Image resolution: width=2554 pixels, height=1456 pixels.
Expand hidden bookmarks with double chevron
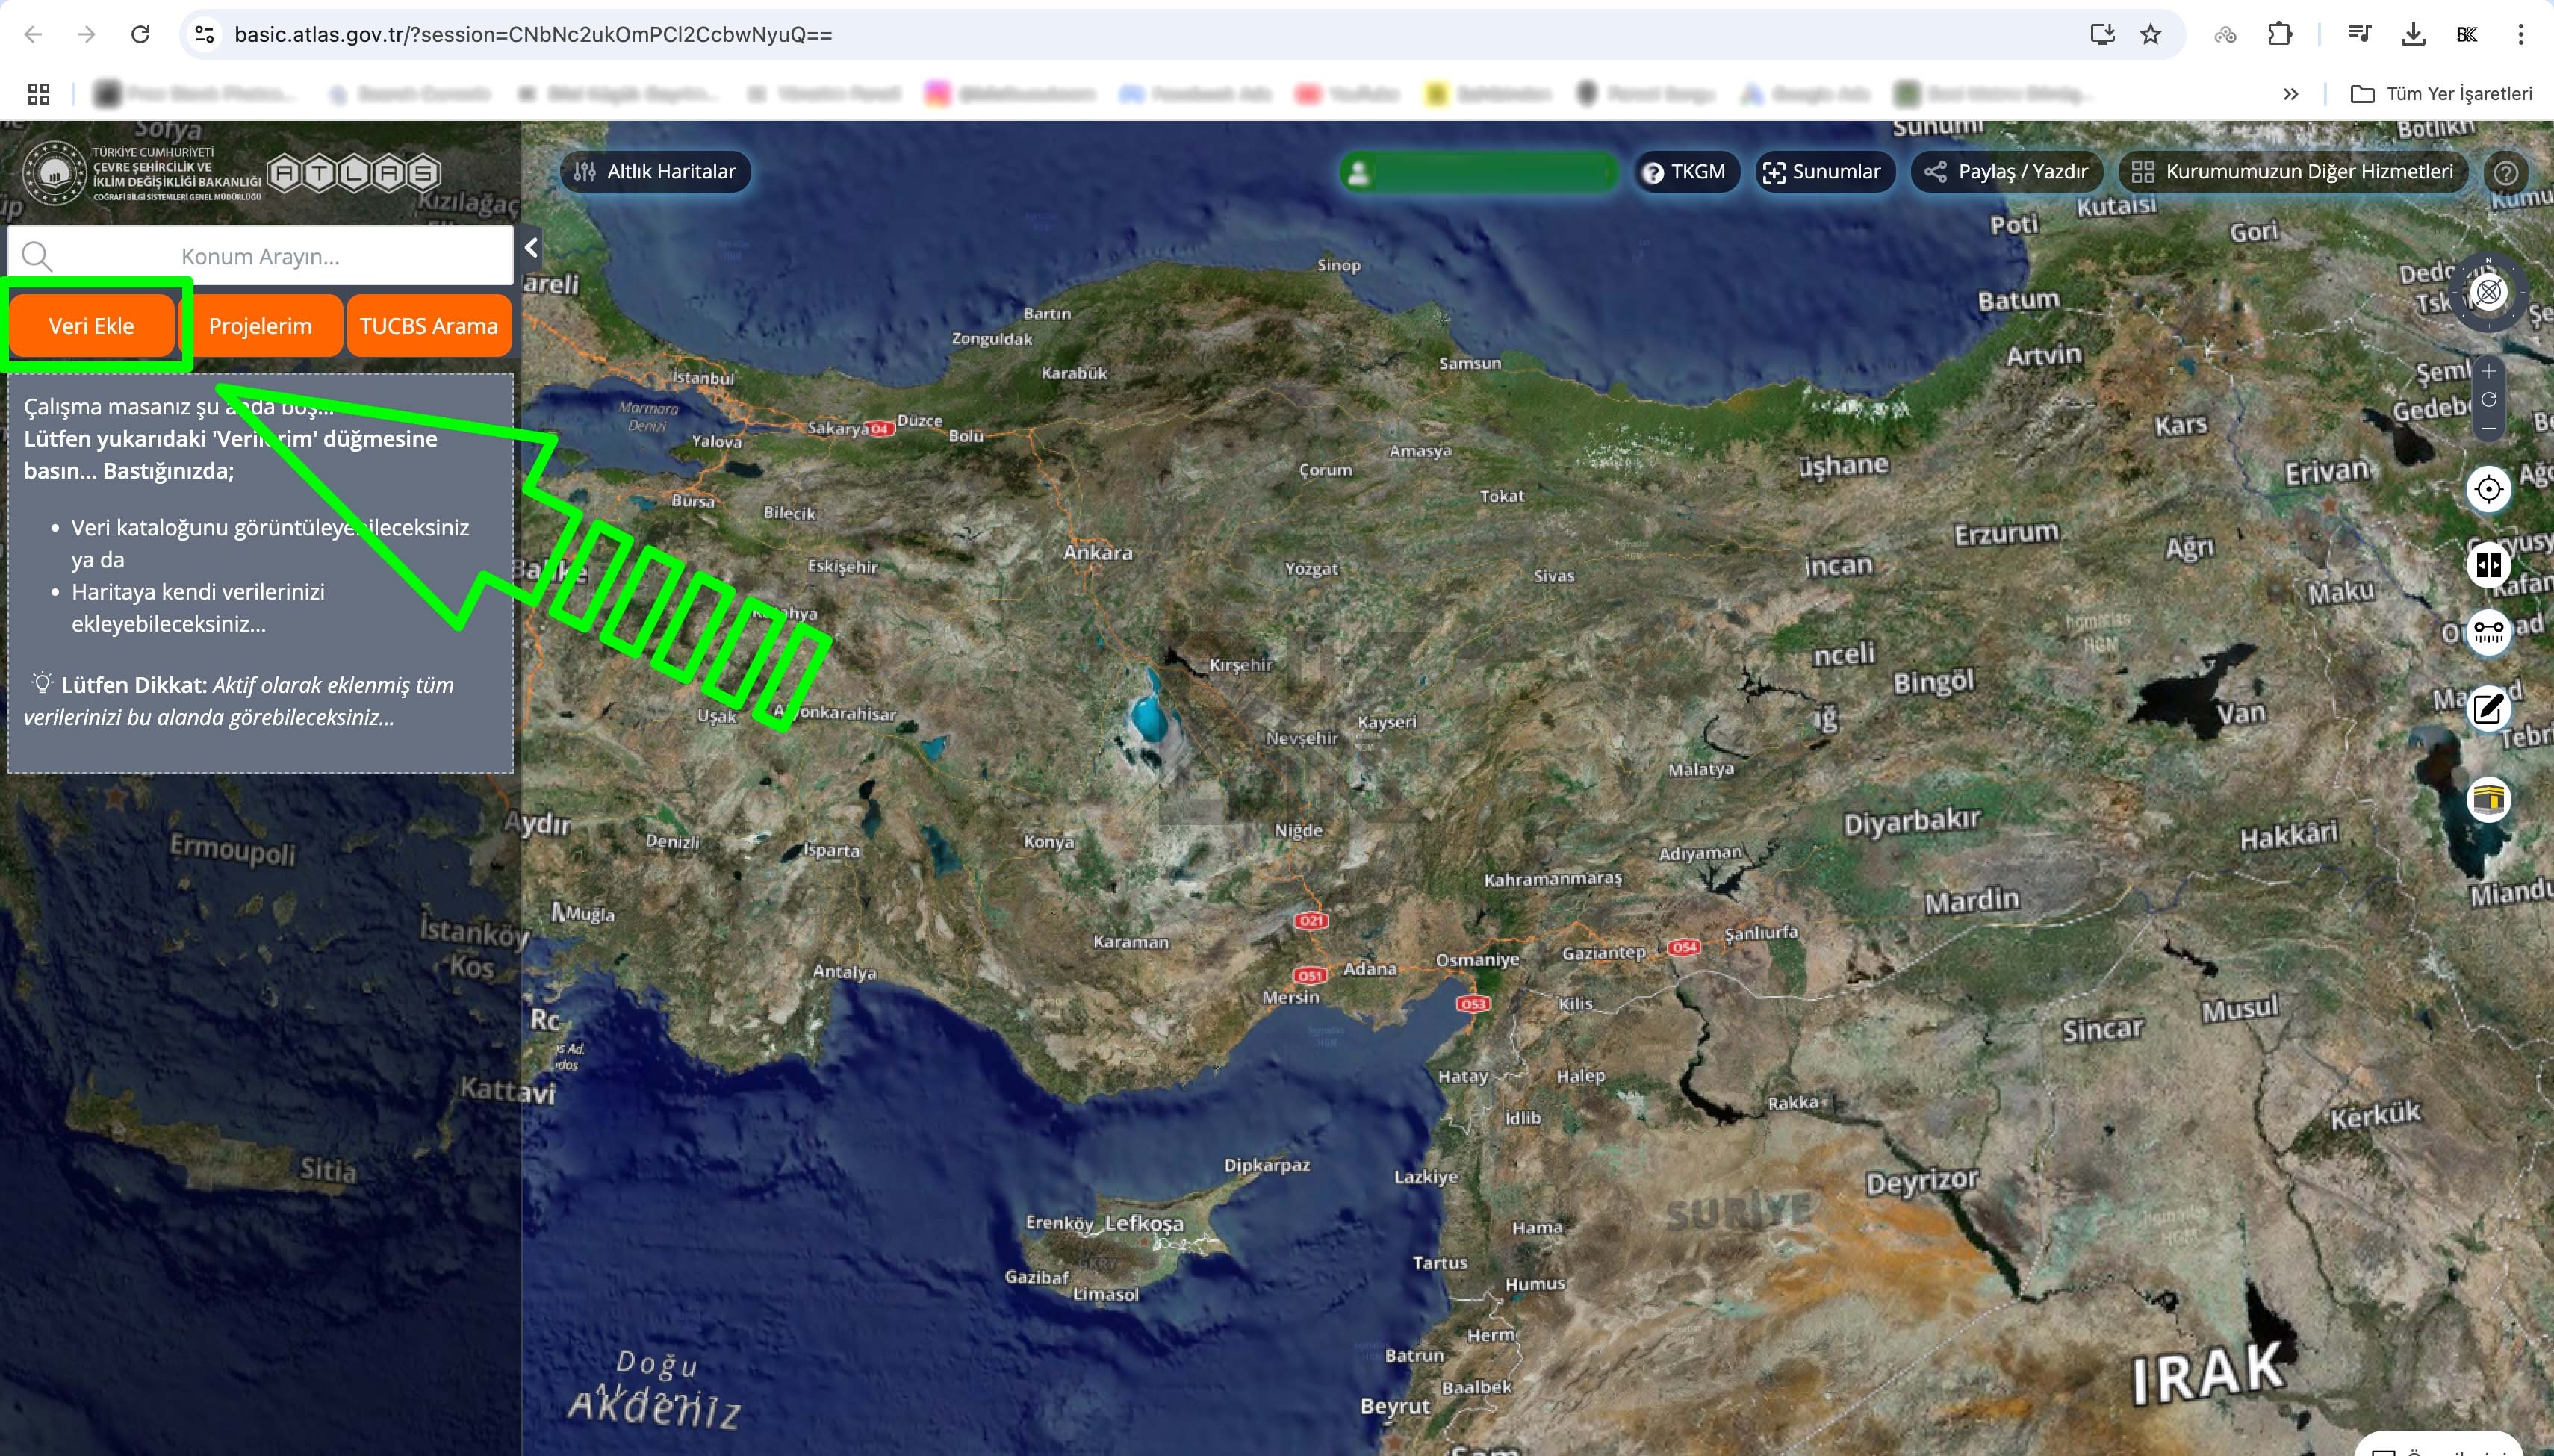[x=2291, y=94]
